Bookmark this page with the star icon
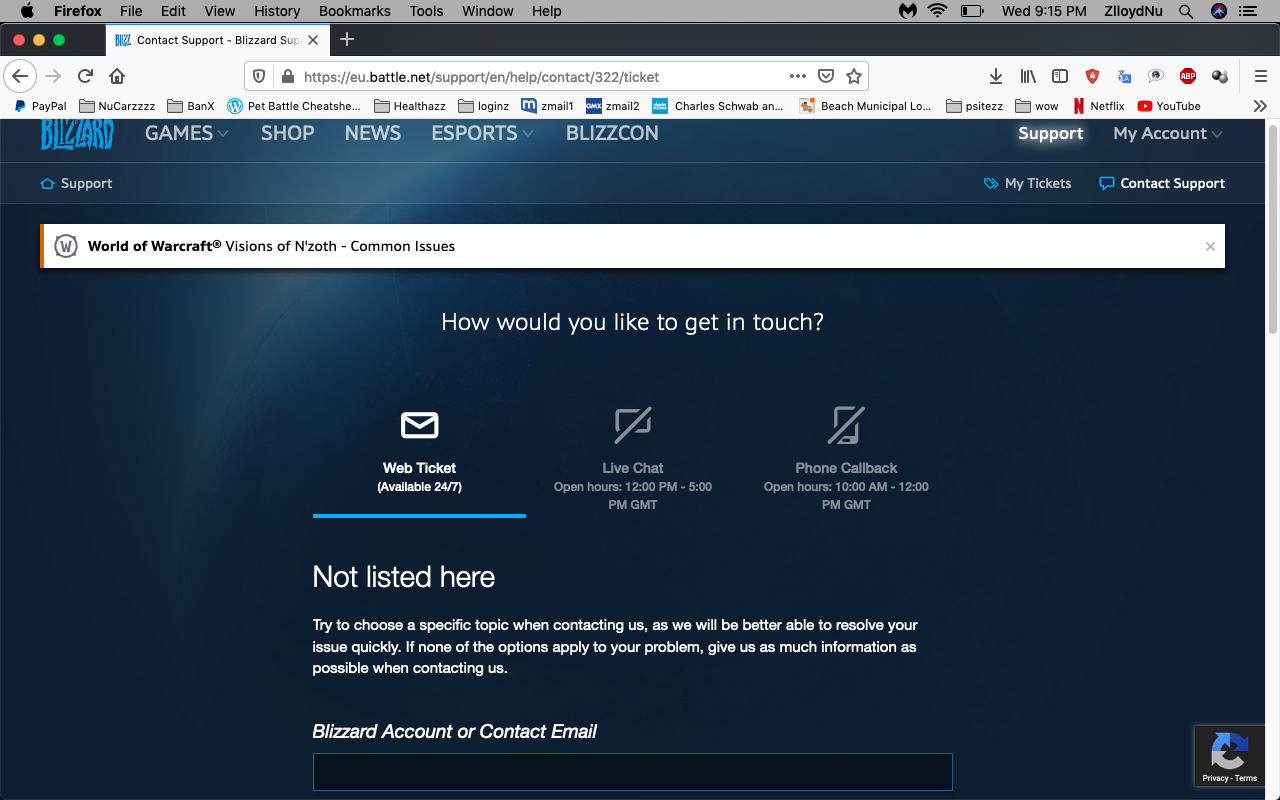 pyautogui.click(x=854, y=76)
